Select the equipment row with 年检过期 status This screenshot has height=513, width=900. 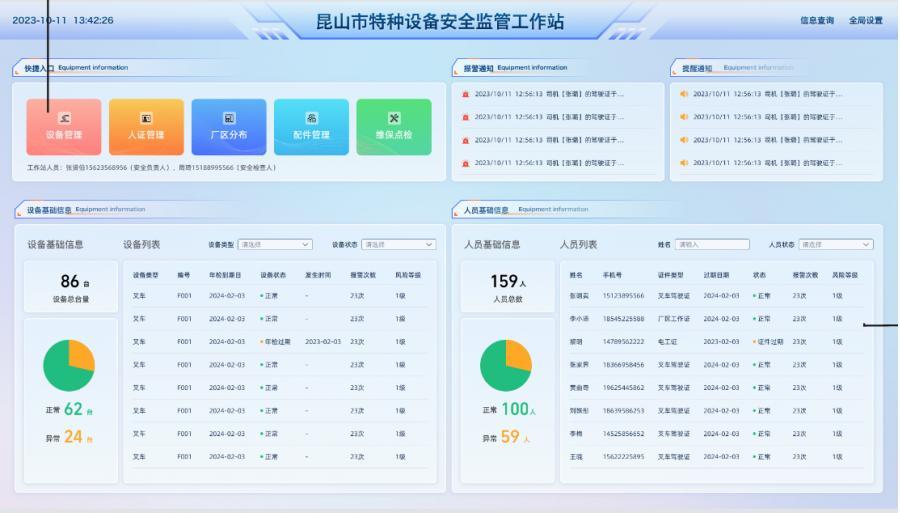point(277,342)
